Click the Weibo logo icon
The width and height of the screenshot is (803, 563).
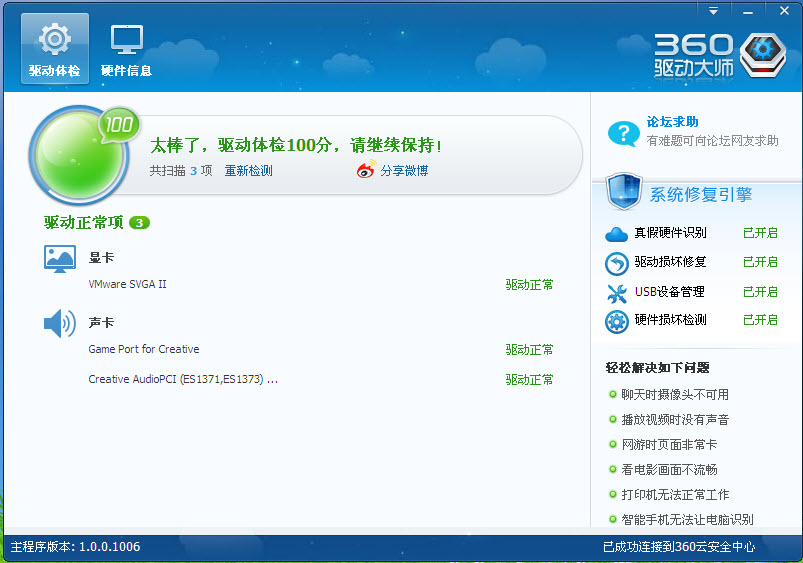click(366, 170)
